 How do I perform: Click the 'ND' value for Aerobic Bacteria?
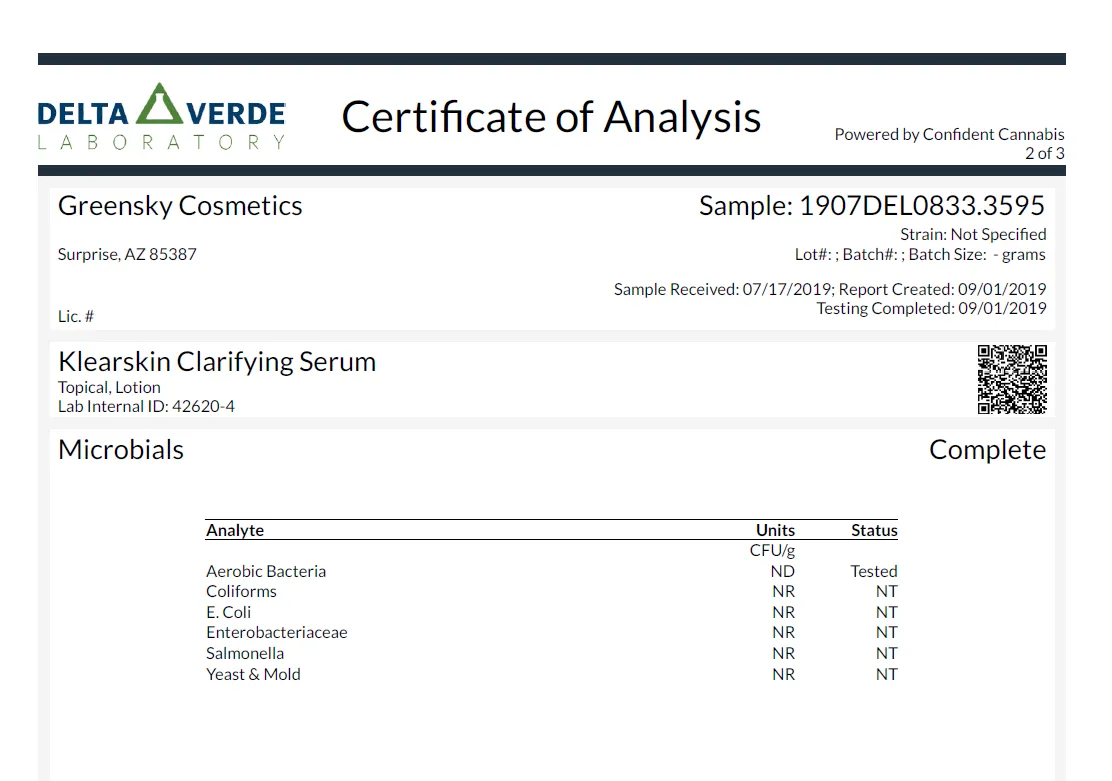click(x=783, y=571)
